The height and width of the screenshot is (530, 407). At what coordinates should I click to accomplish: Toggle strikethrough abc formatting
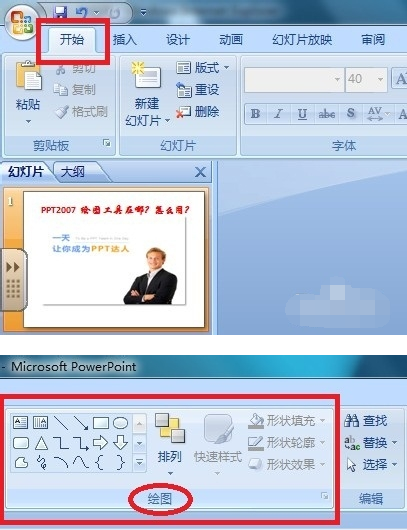327,114
